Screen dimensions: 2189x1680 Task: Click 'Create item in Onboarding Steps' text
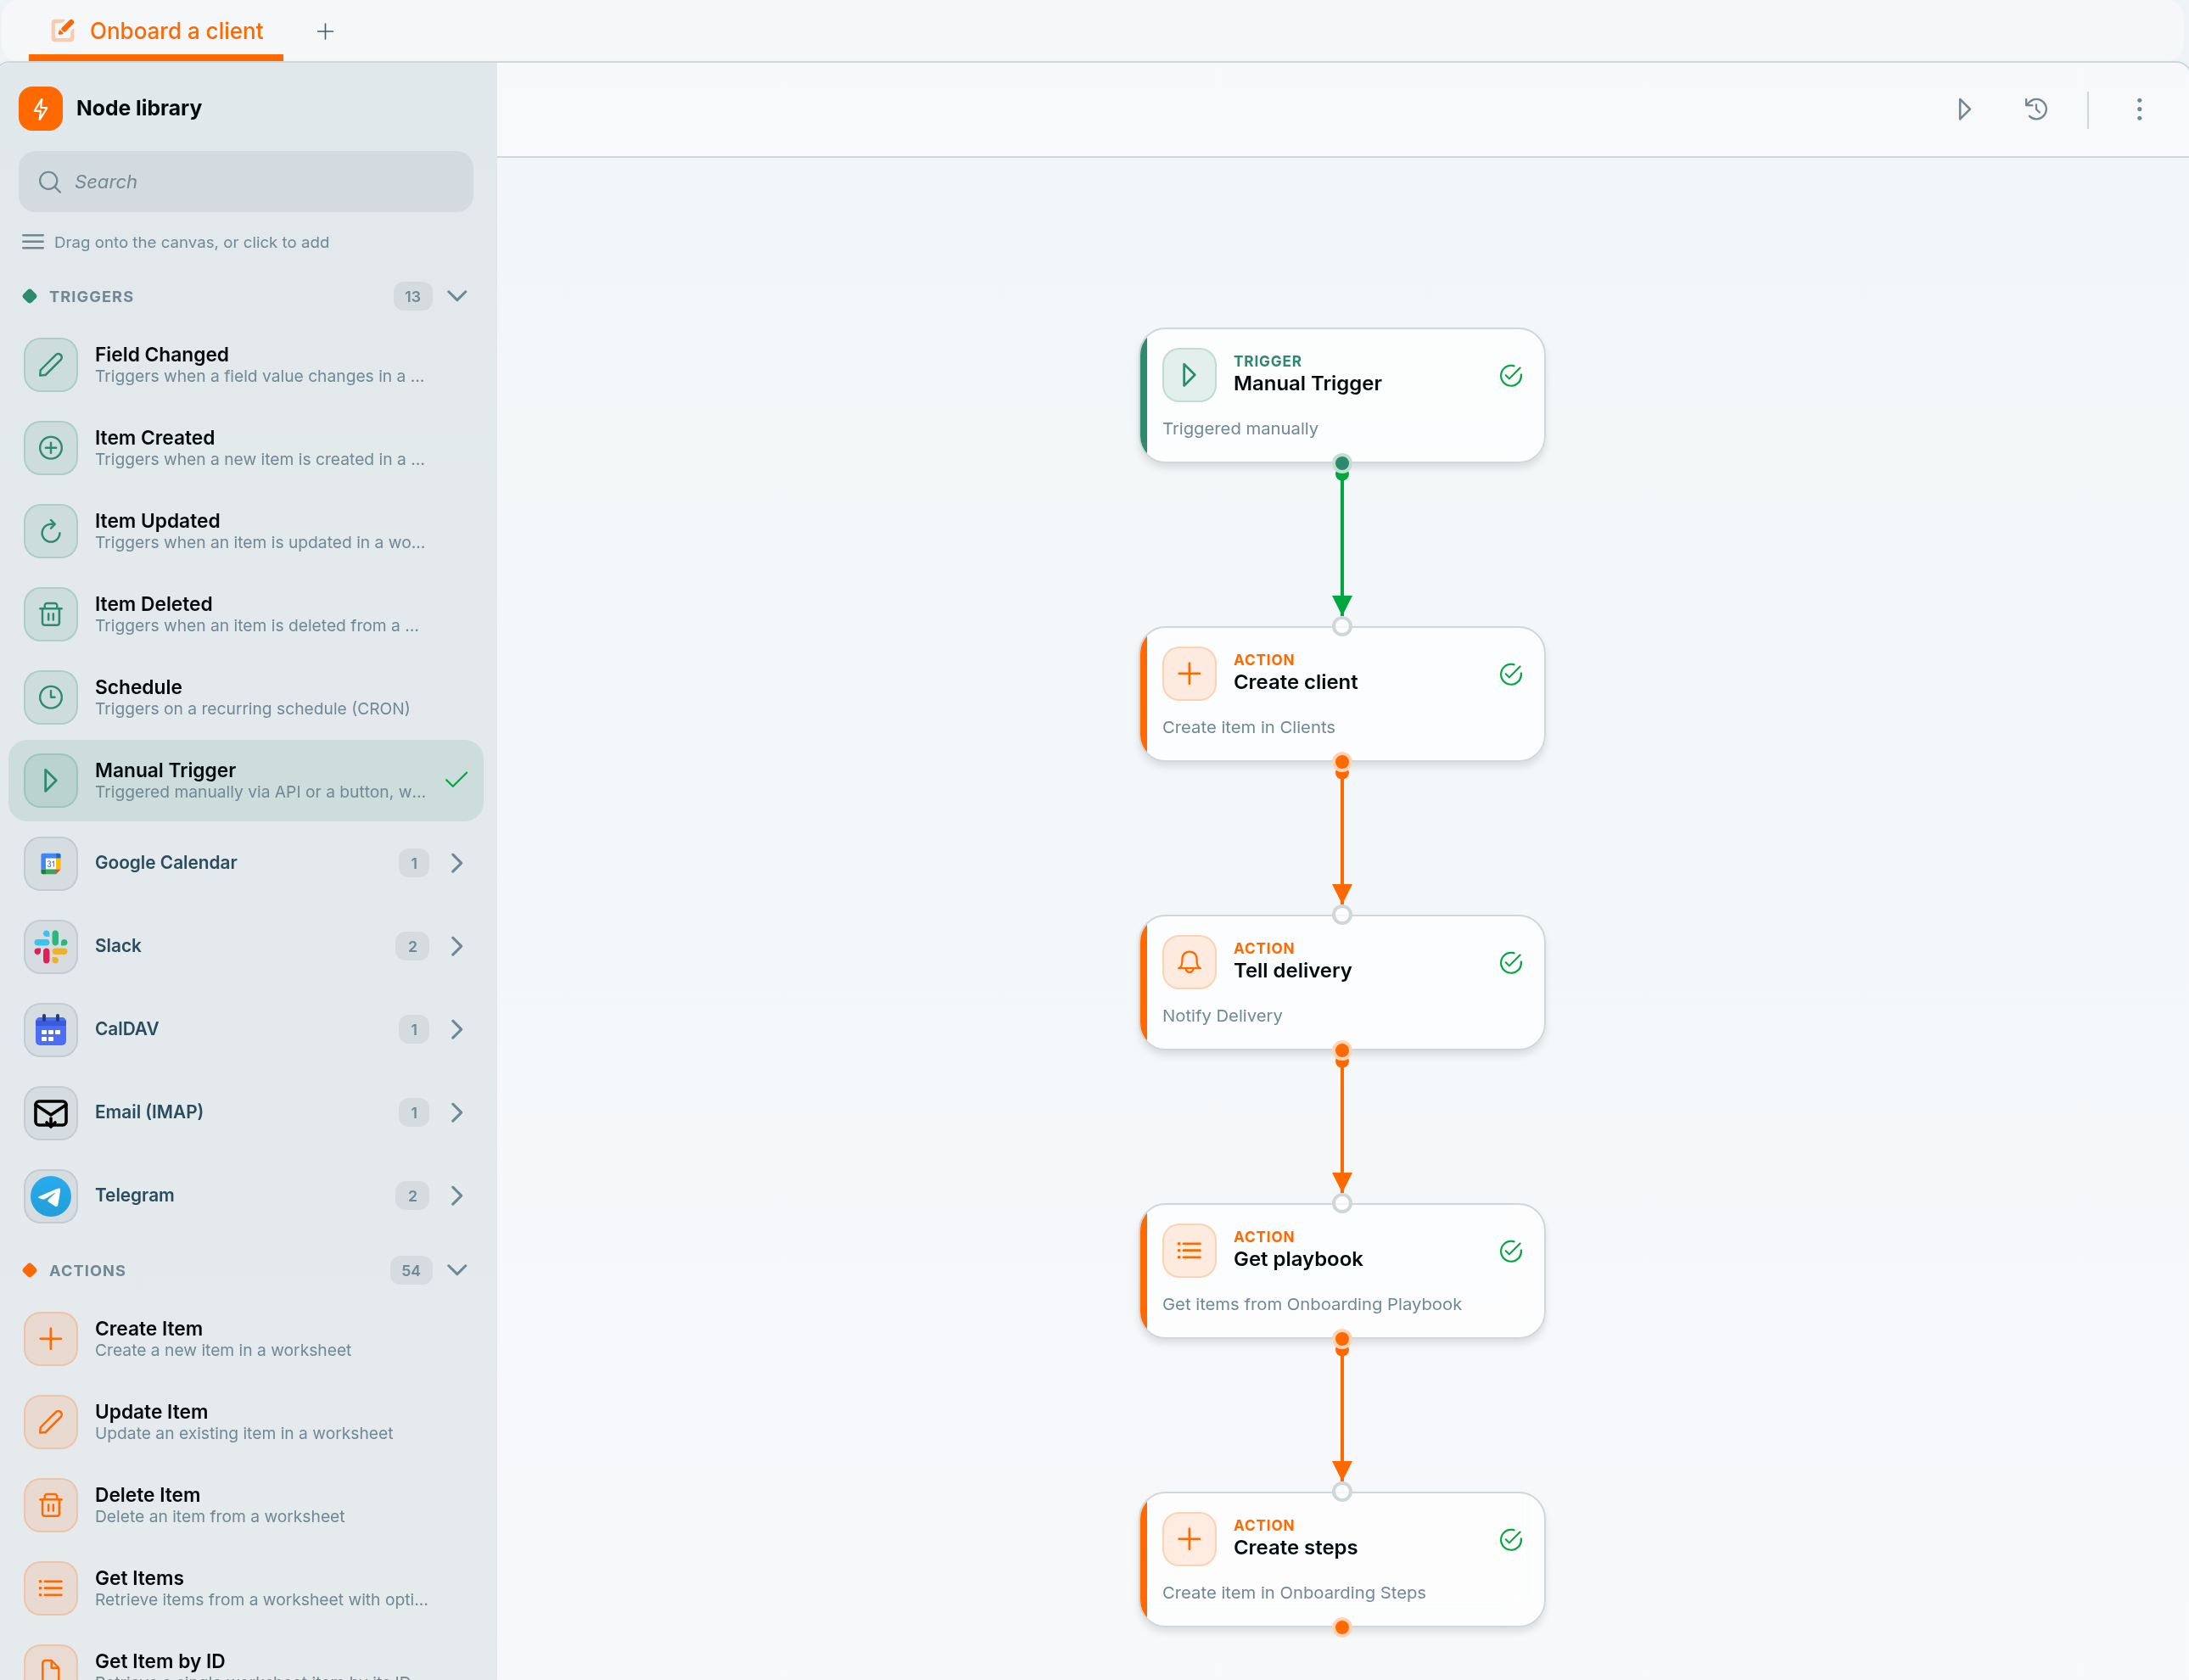tap(1294, 1592)
